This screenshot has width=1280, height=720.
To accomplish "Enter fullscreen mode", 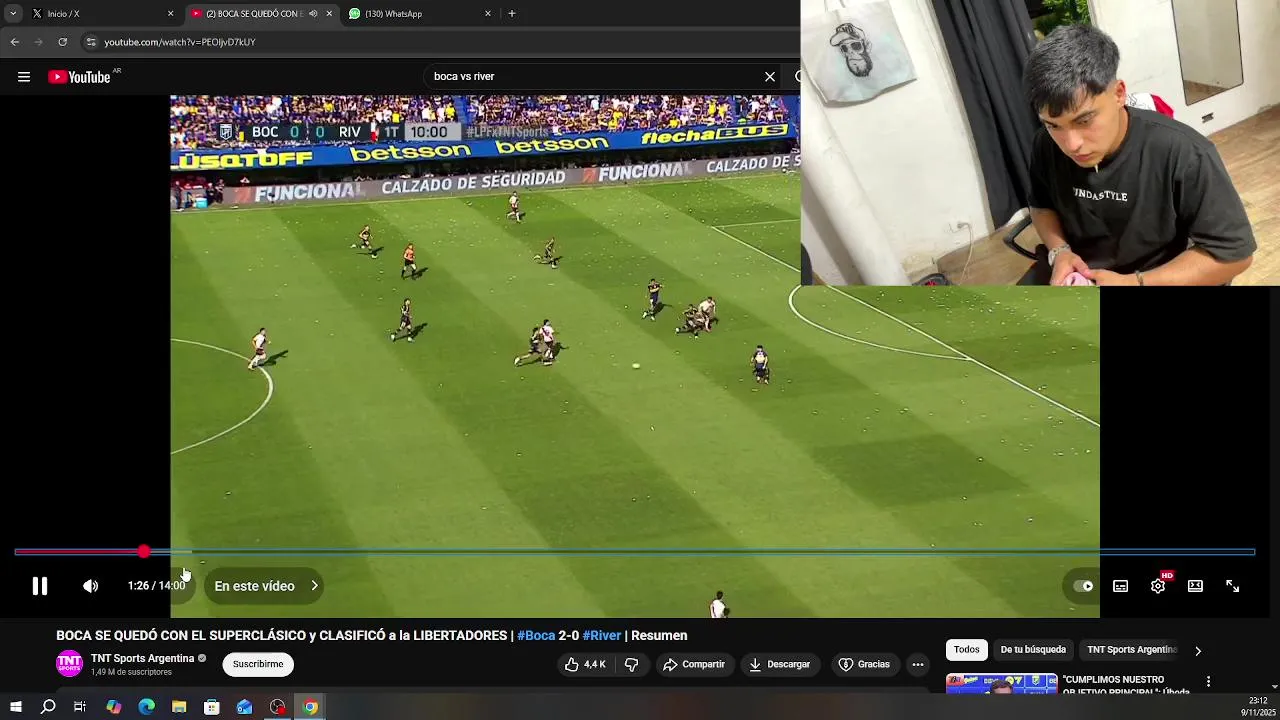I will 1232,586.
